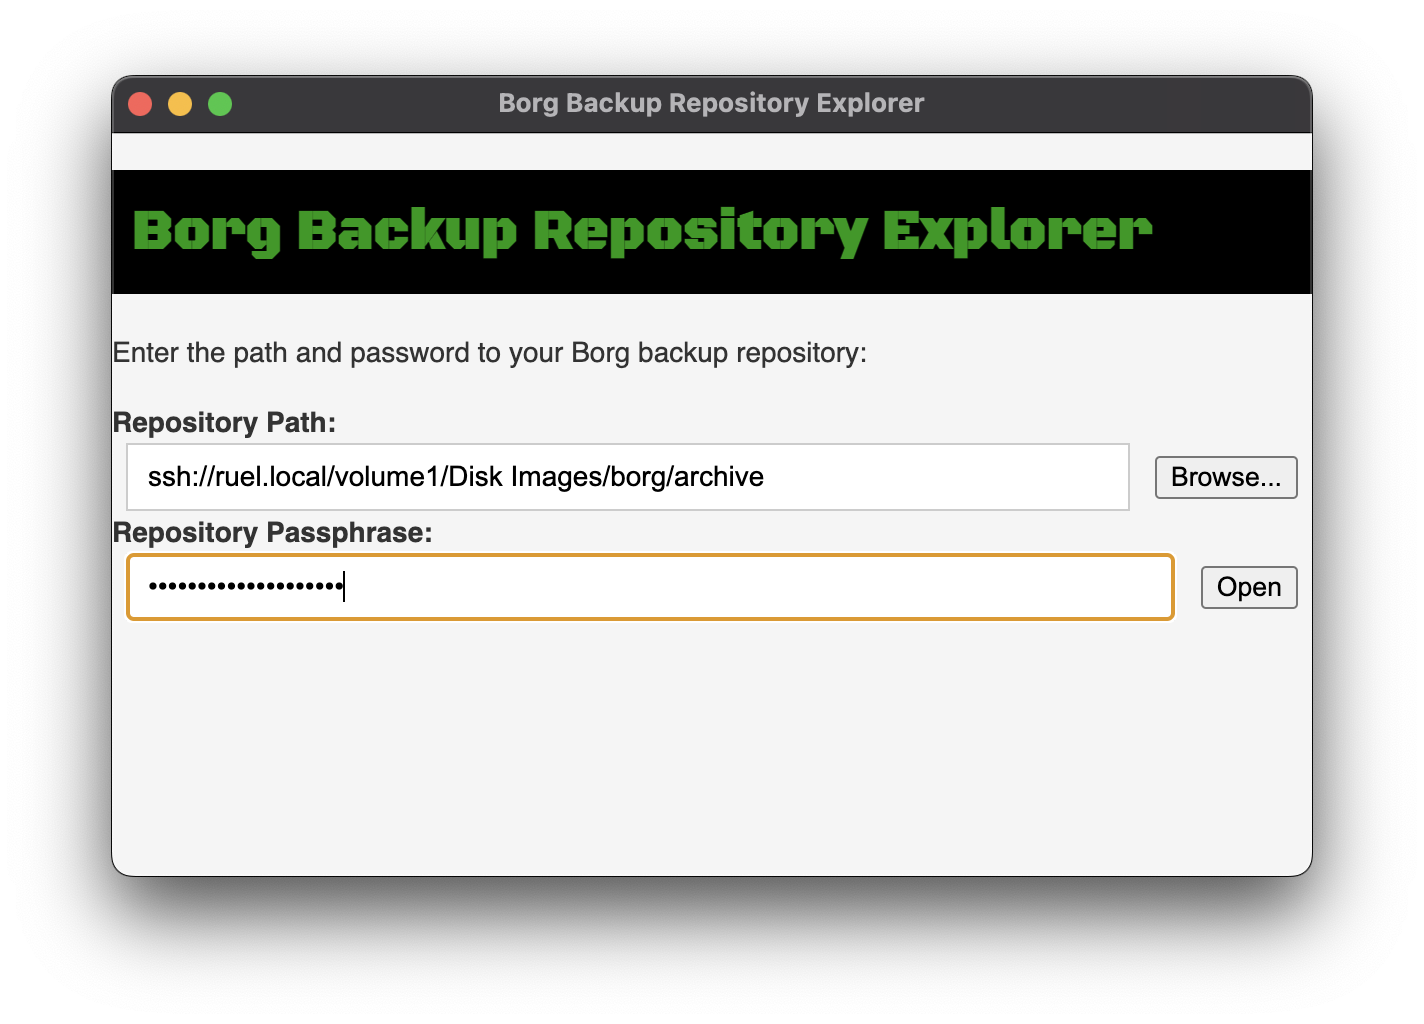Close the window with the red button
The width and height of the screenshot is (1424, 1024).
click(140, 104)
